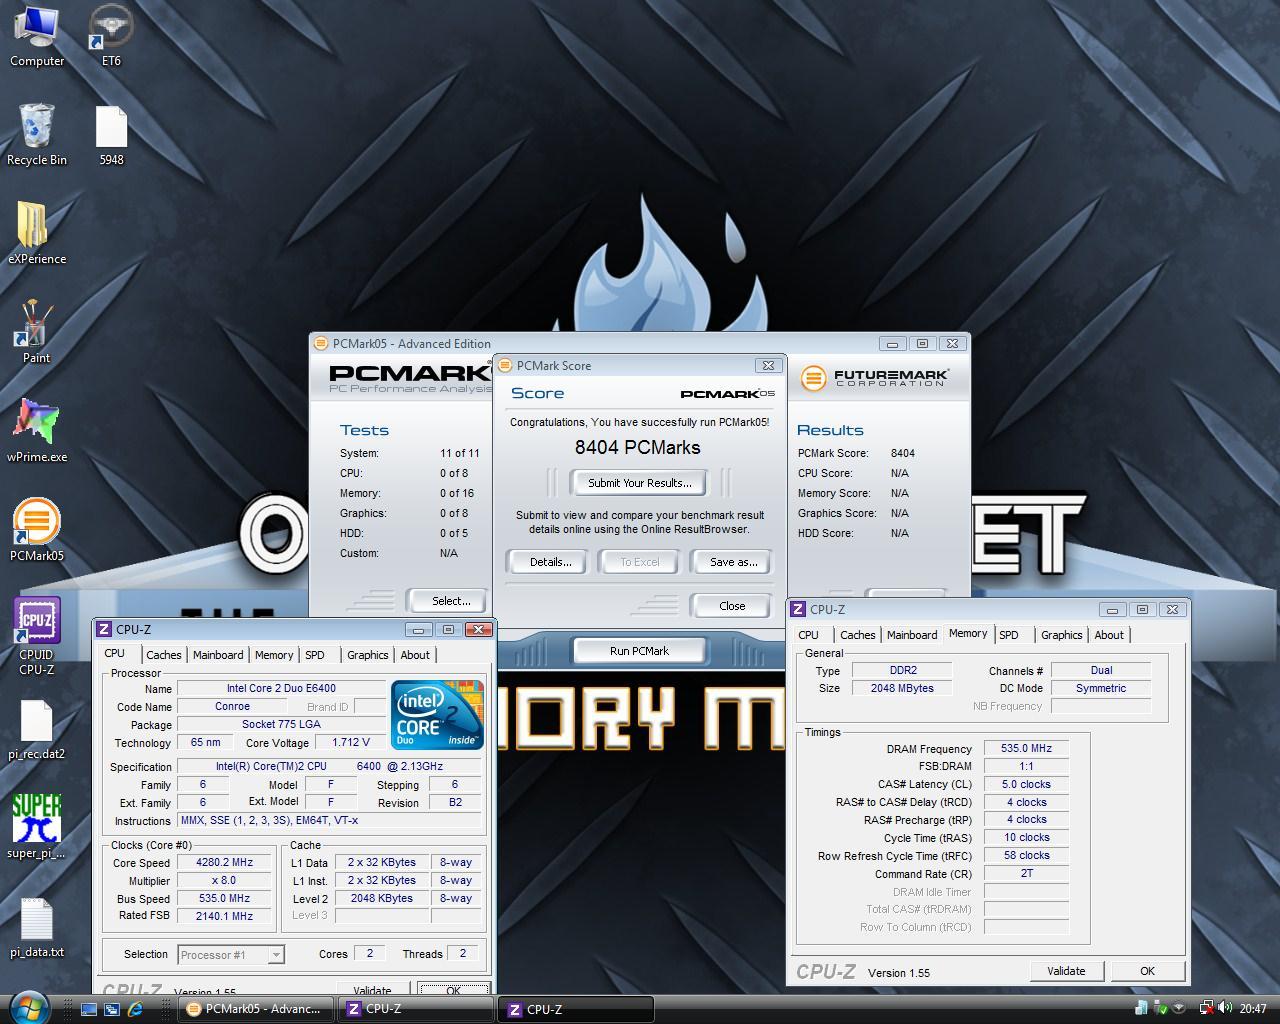The height and width of the screenshot is (1024, 1280).
Task: Click the Memory Size value 2048 MBytes
Action: (901, 688)
